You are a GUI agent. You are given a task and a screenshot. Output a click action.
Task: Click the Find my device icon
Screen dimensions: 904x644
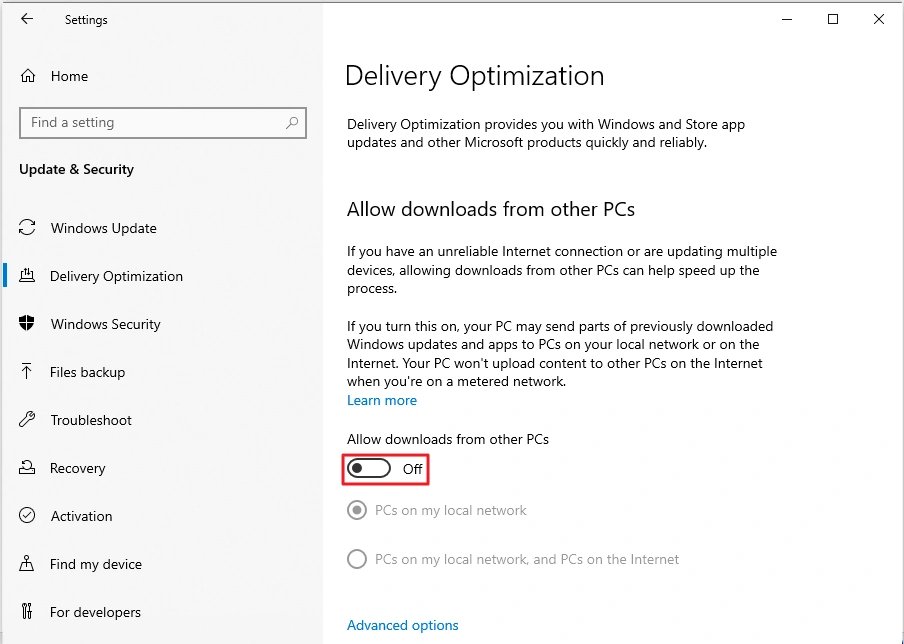[x=27, y=563]
